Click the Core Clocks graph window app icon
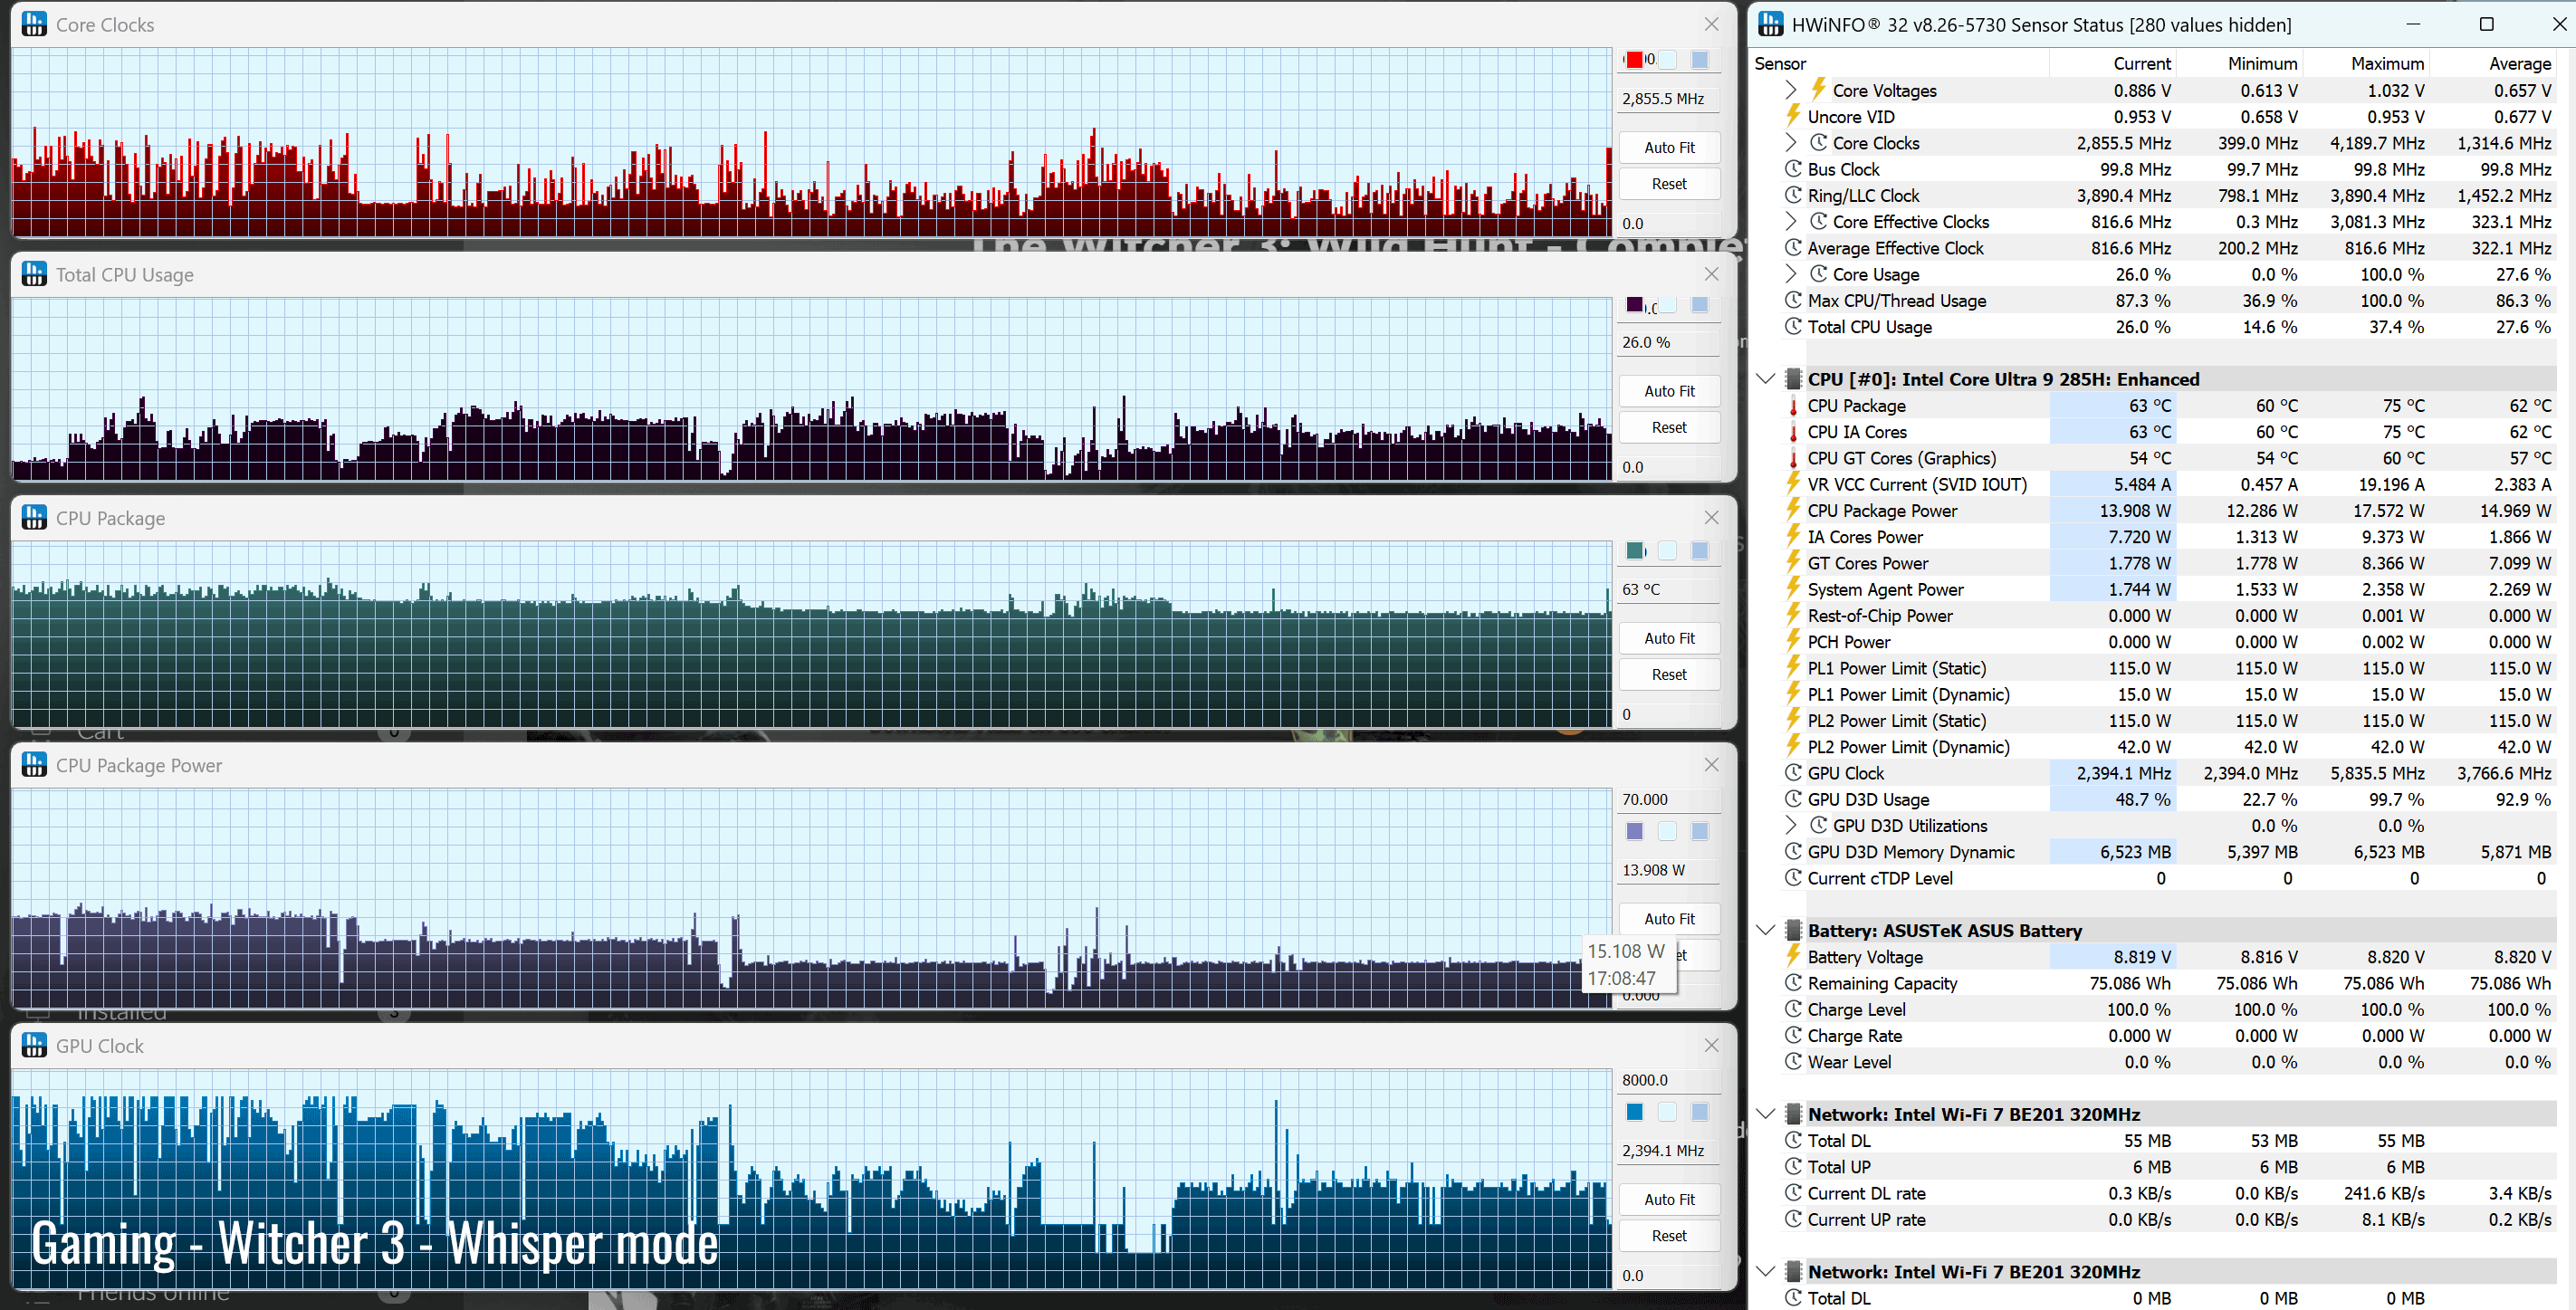 tap(34, 24)
